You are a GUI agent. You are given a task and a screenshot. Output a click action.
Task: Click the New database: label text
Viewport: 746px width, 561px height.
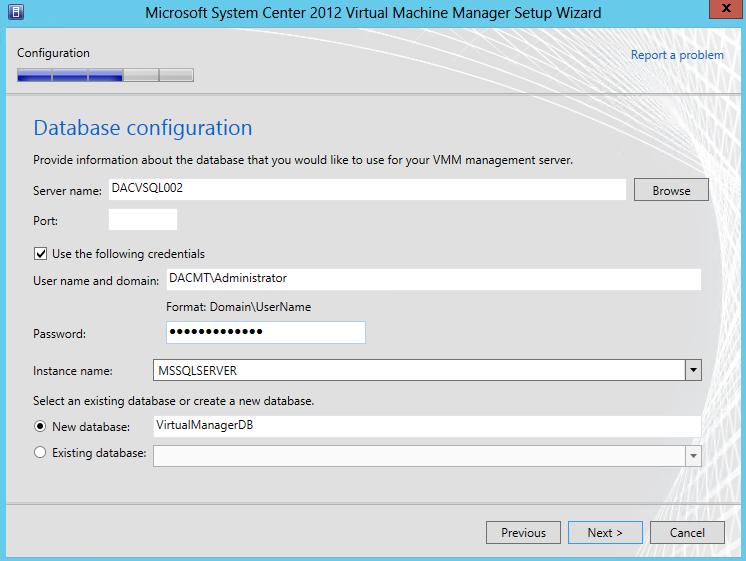tap(91, 427)
